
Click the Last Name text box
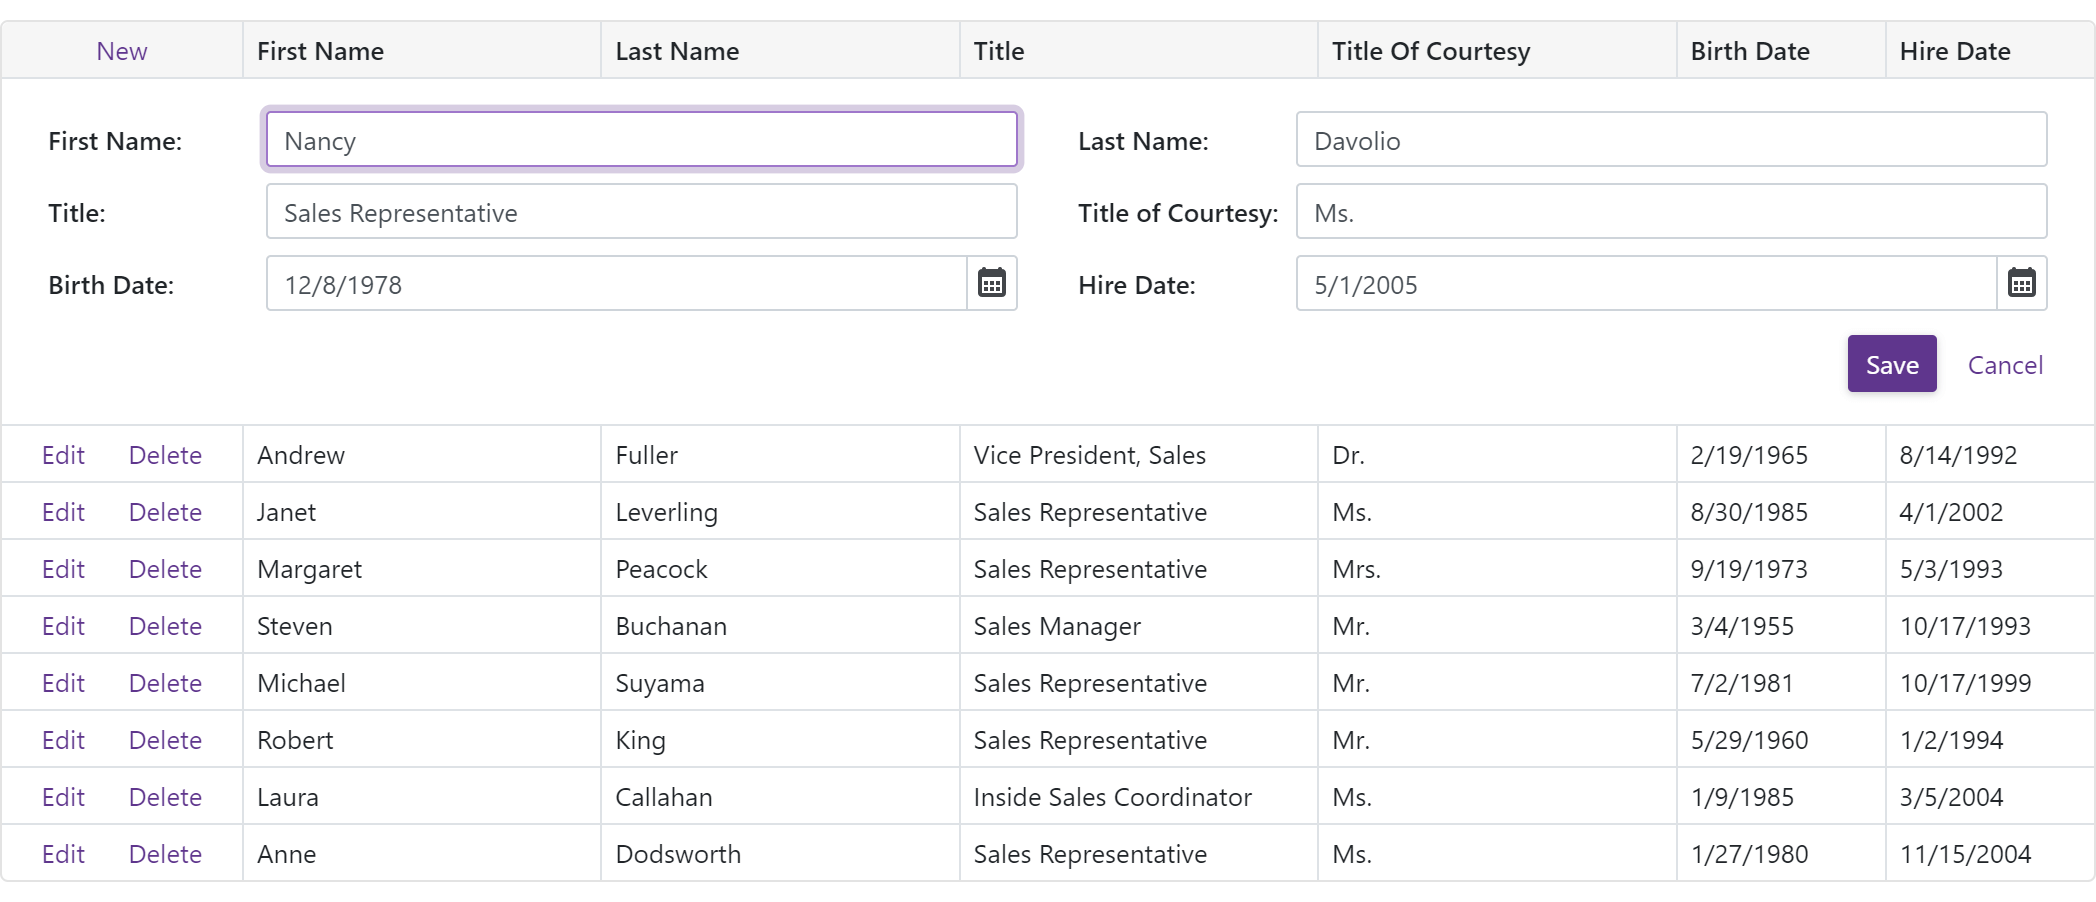click(x=1670, y=140)
